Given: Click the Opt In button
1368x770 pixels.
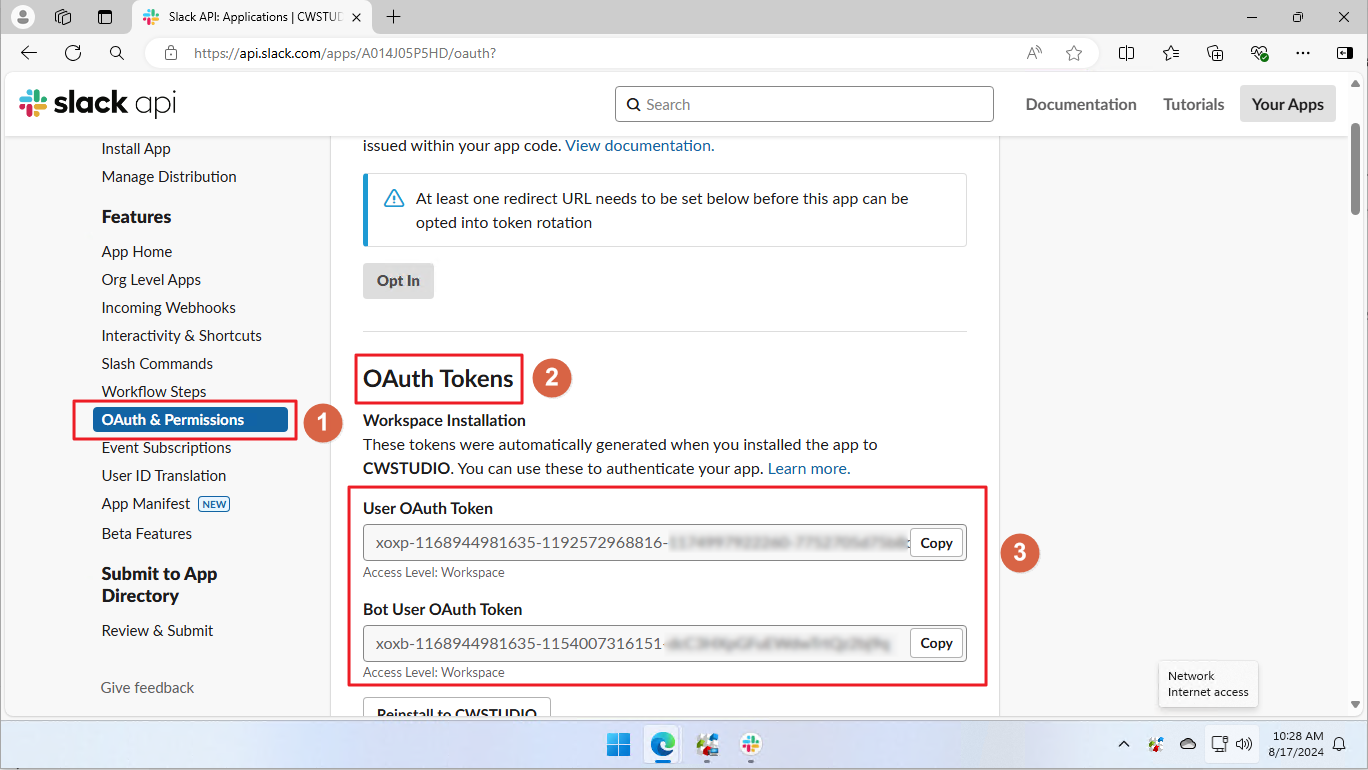Looking at the screenshot, I should point(398,281).
